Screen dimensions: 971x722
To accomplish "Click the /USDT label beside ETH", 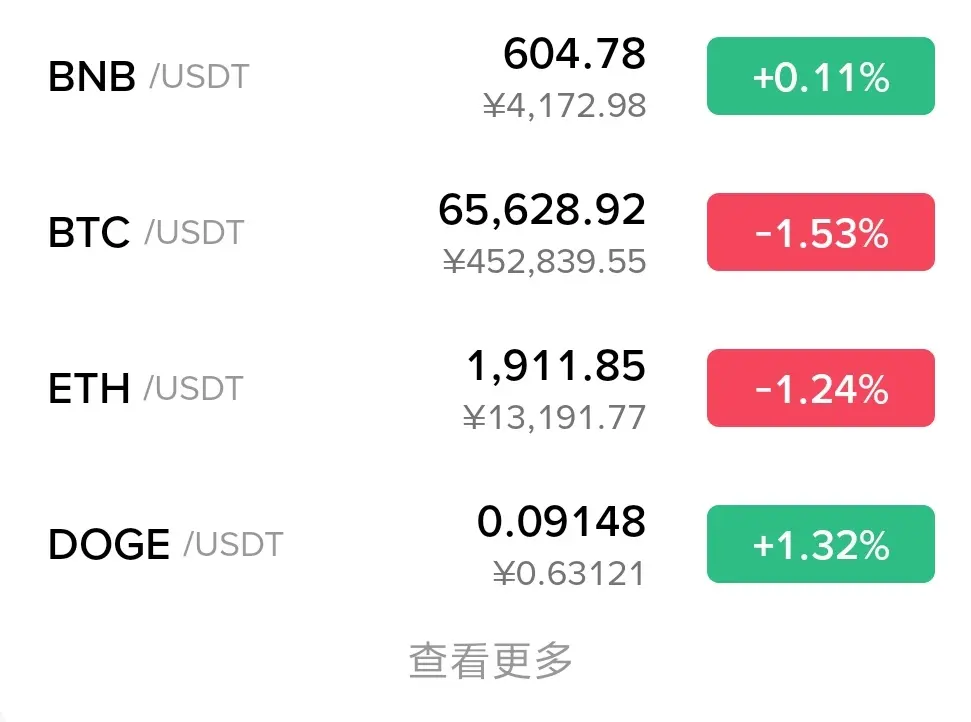I will [x=193, y=389].
